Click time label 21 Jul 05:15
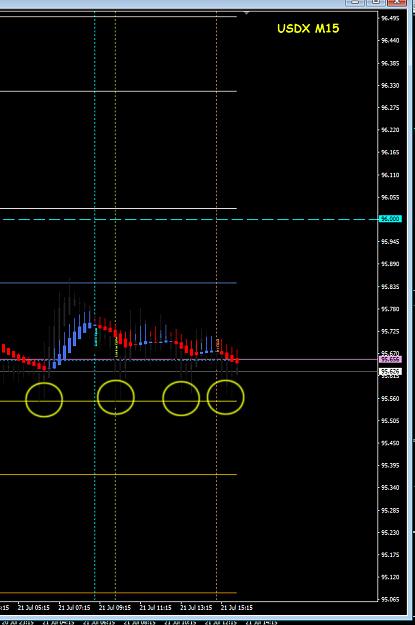This screenshot has height=625, width=415. point(33,608)
